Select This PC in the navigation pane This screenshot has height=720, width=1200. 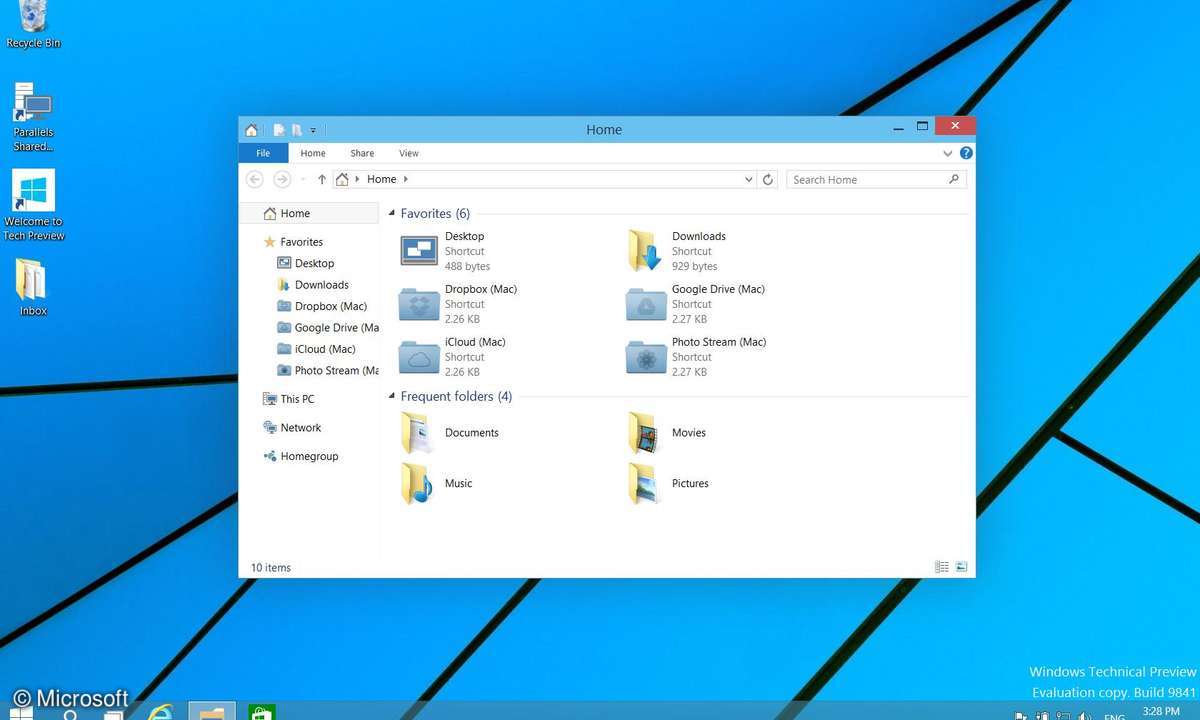coord(289,399)
